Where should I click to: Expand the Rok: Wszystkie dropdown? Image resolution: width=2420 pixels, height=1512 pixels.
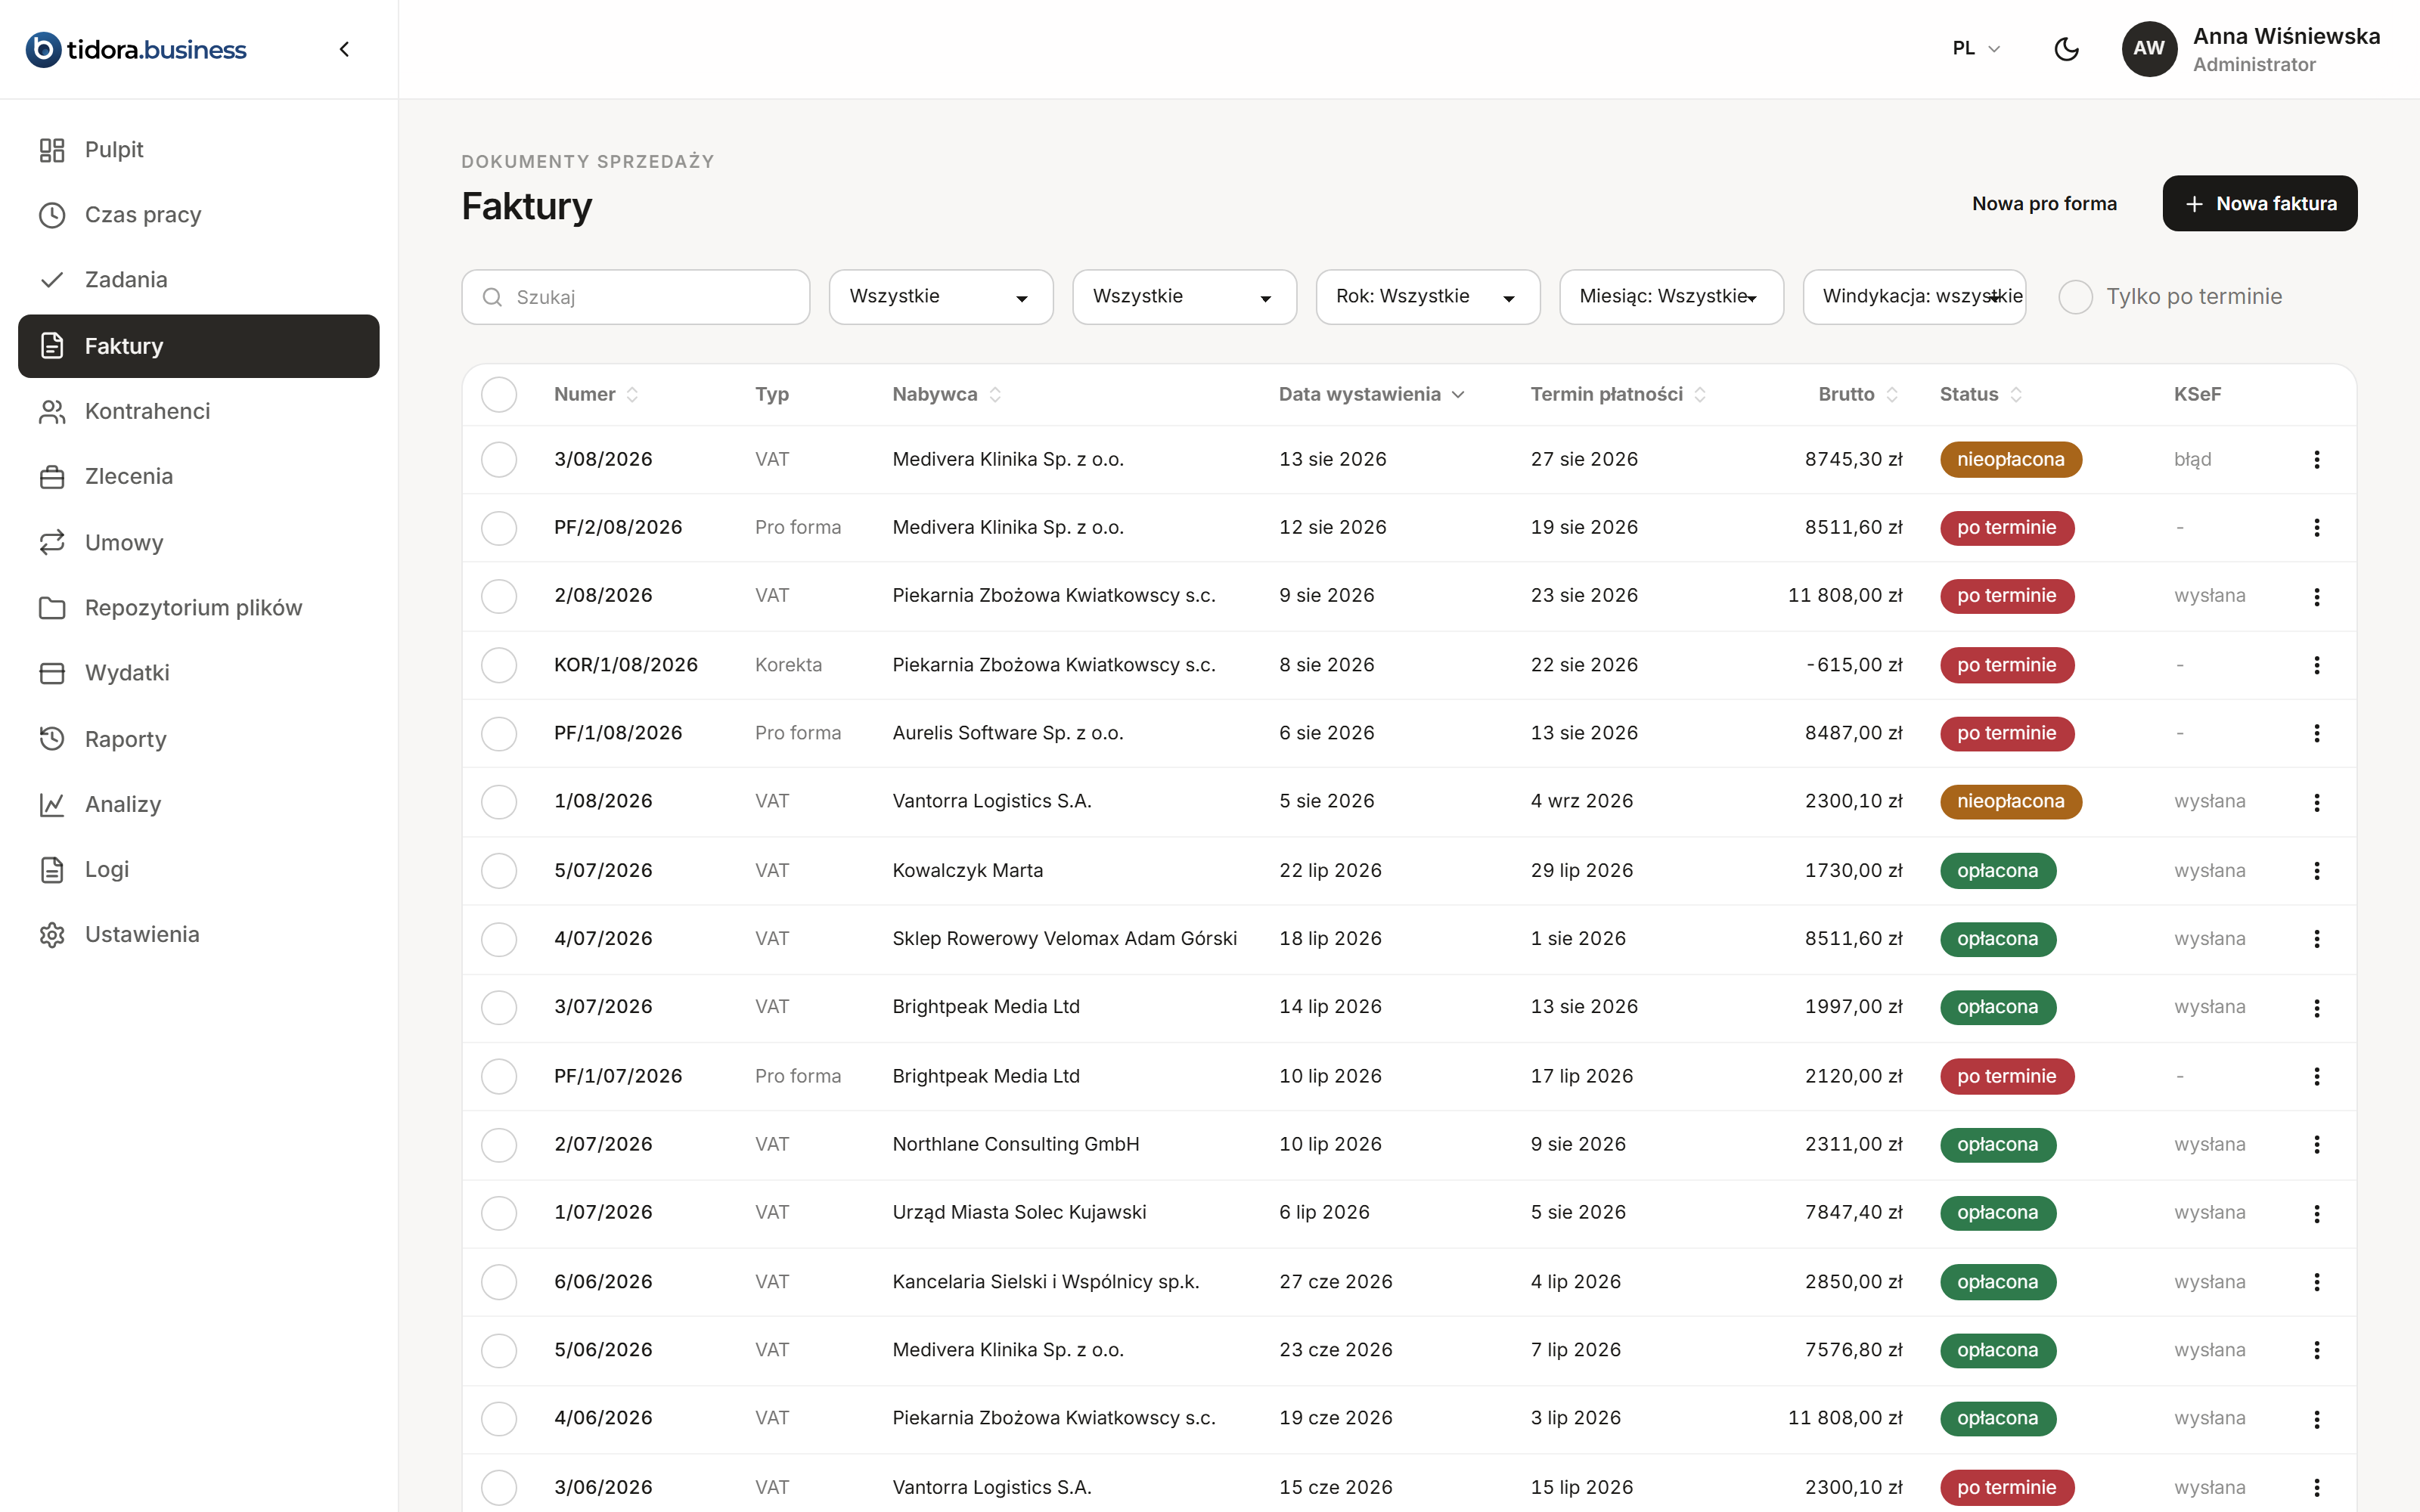coord(1427,297)
